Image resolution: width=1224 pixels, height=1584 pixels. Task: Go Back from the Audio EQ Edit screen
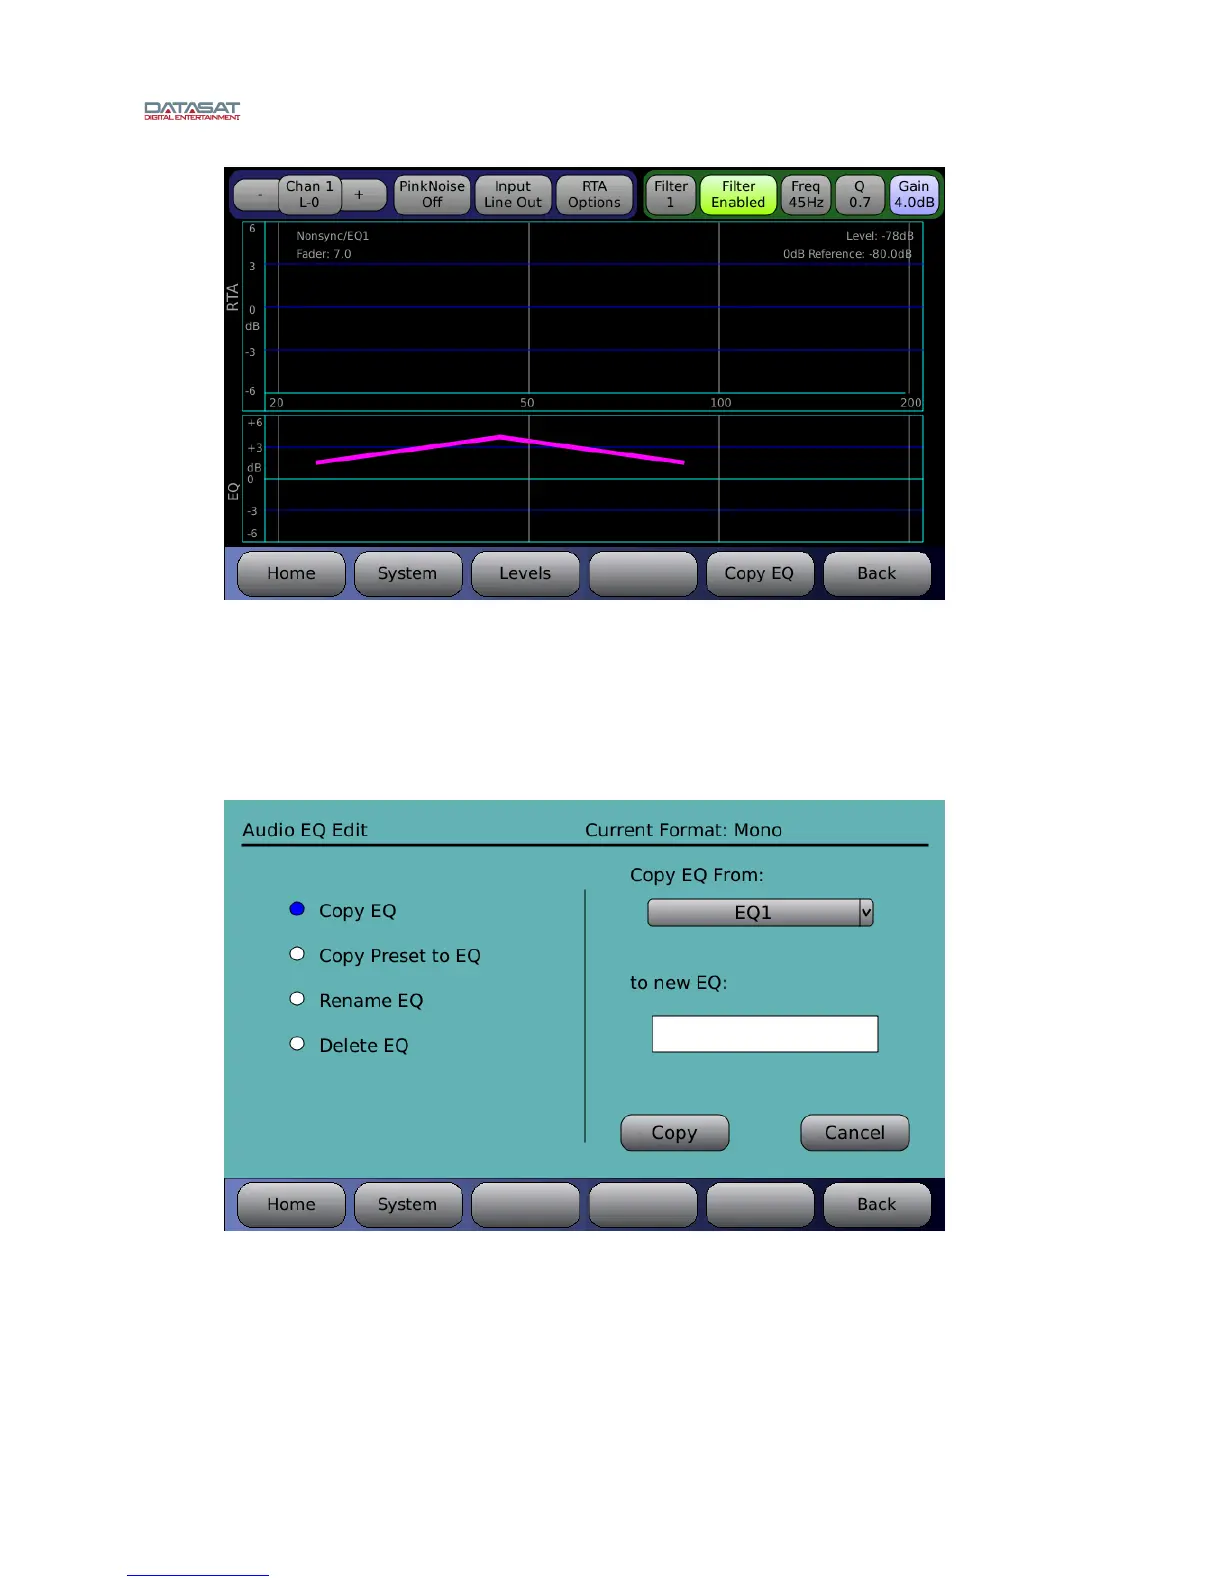[877, 1205]
